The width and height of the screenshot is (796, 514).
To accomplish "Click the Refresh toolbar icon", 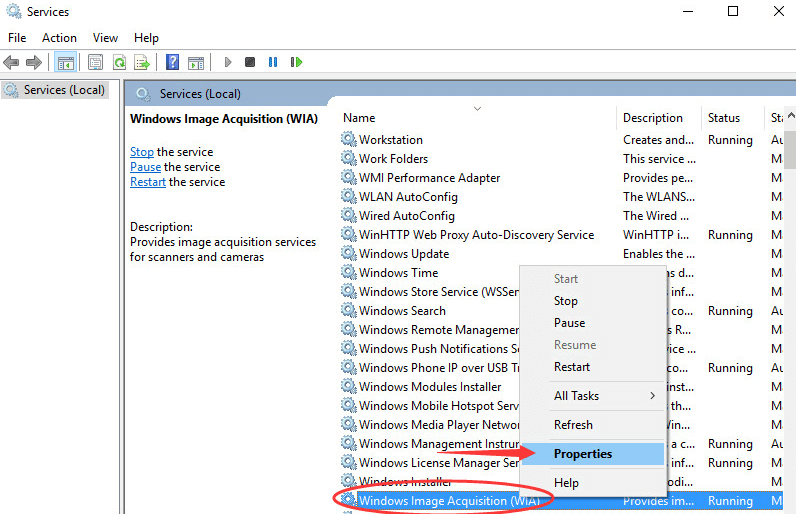I will (x=119, y=62).
